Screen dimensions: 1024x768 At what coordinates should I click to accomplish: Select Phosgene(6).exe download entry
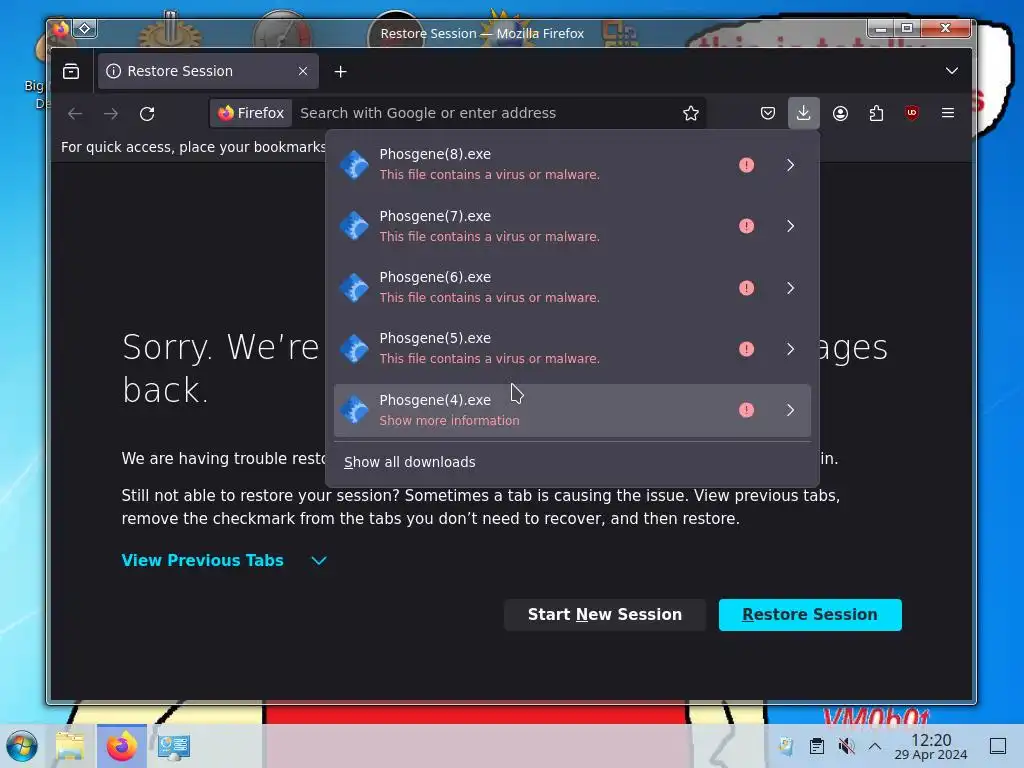point(572,287)
